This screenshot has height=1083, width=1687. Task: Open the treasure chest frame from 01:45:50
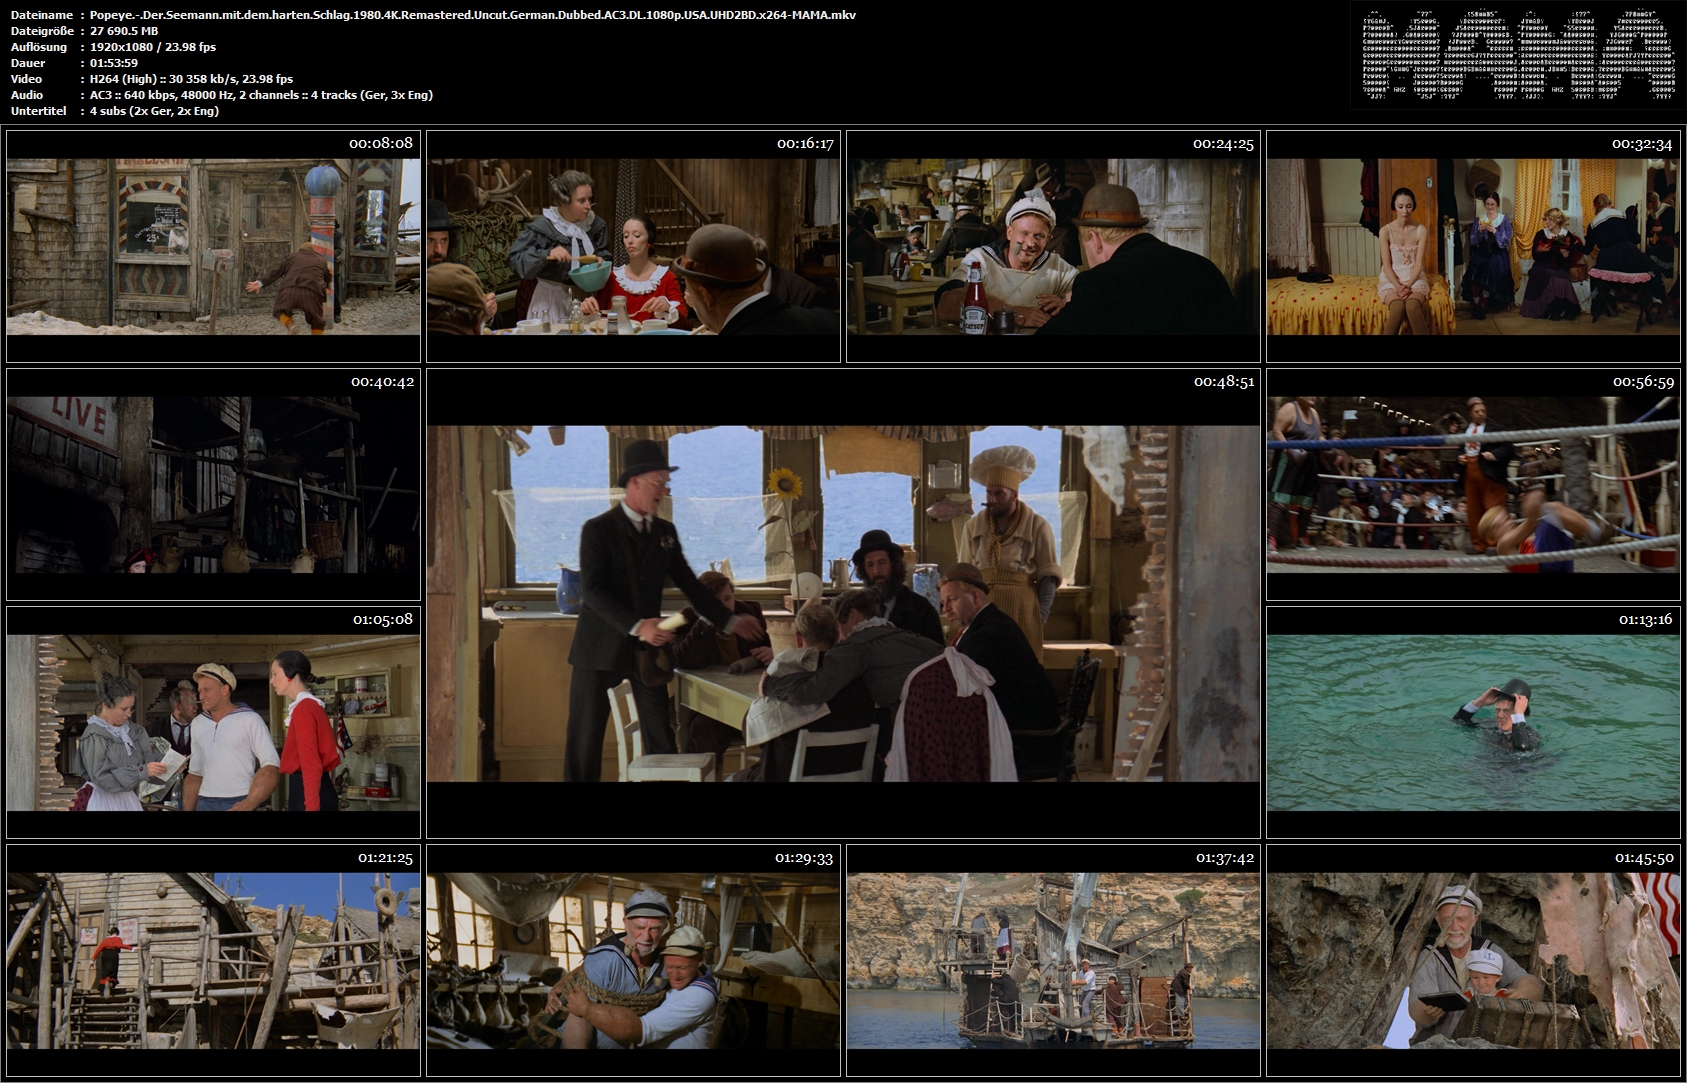tap(1473, 960)
